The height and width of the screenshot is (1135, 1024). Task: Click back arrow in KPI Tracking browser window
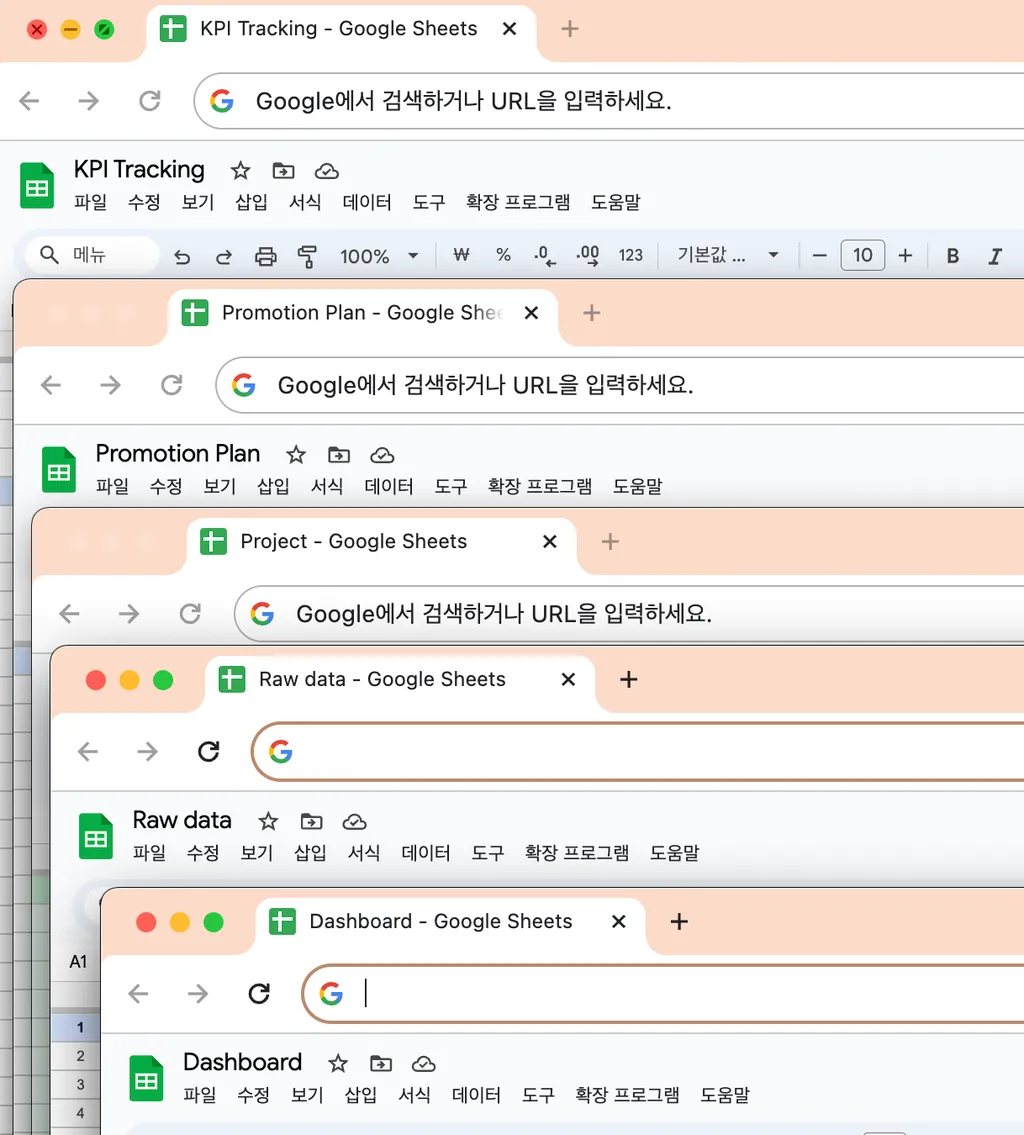point(30,101)
